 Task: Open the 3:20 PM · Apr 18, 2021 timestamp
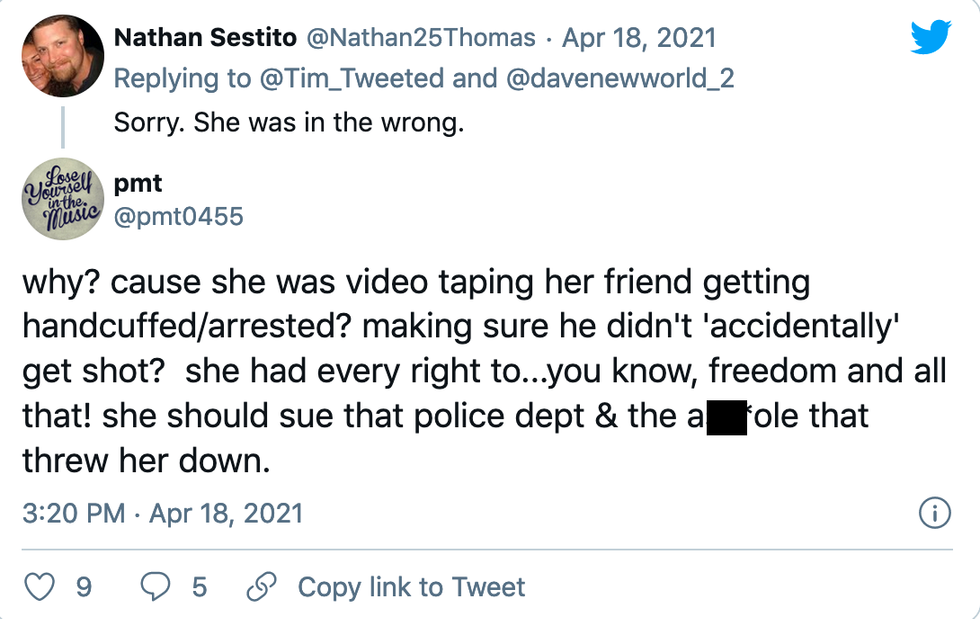pyautogui.click(x=162, y=514)
